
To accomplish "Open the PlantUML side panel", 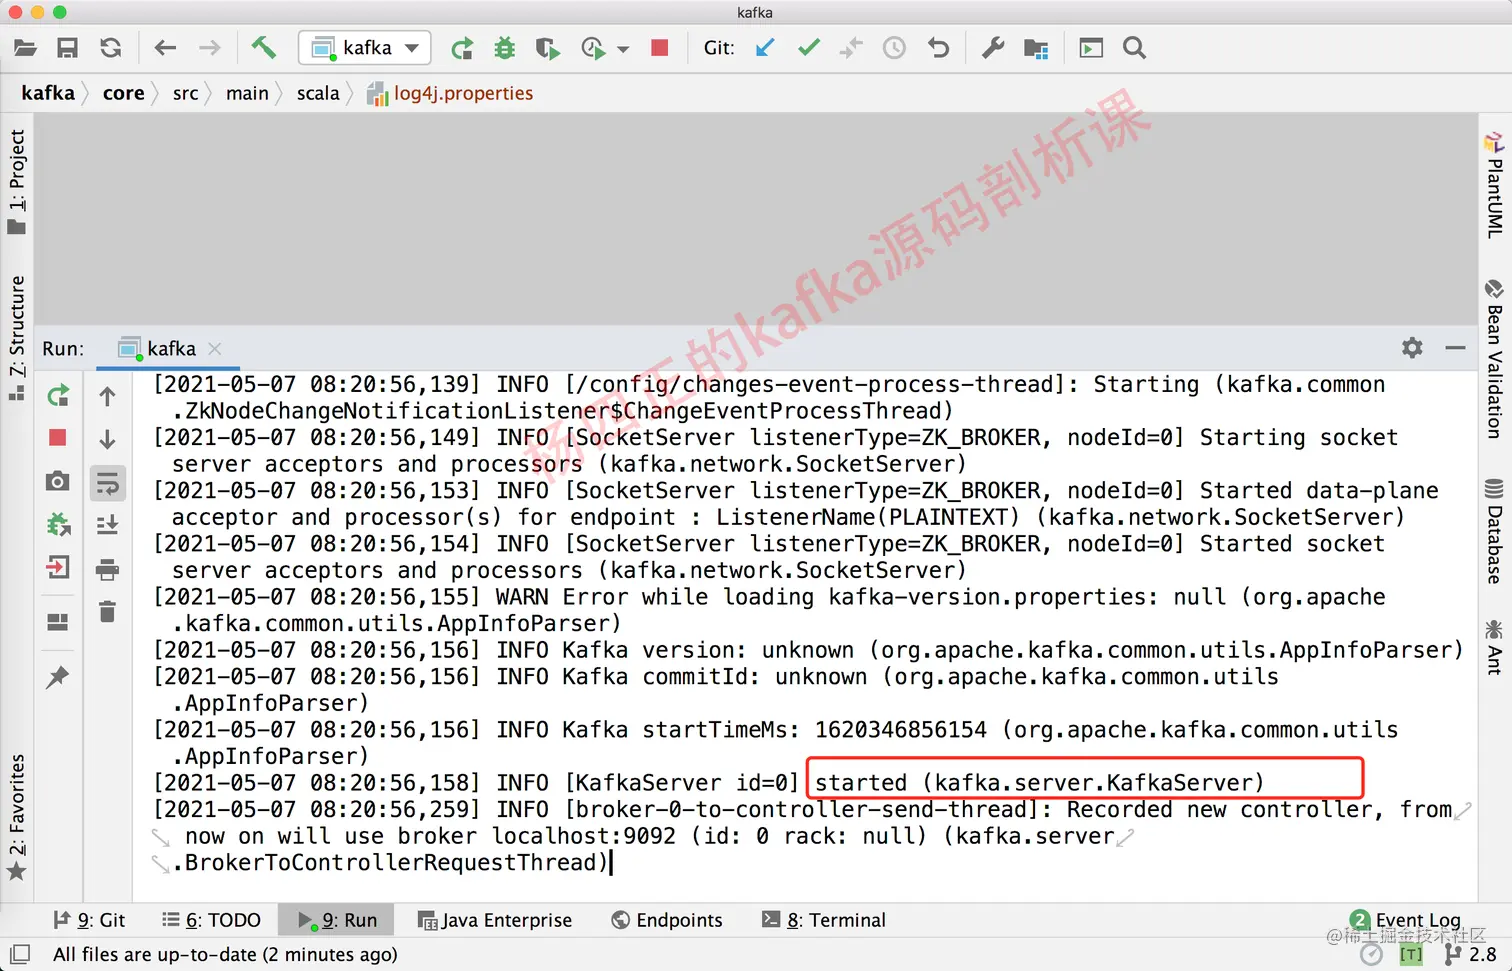I will (1494, 184).
